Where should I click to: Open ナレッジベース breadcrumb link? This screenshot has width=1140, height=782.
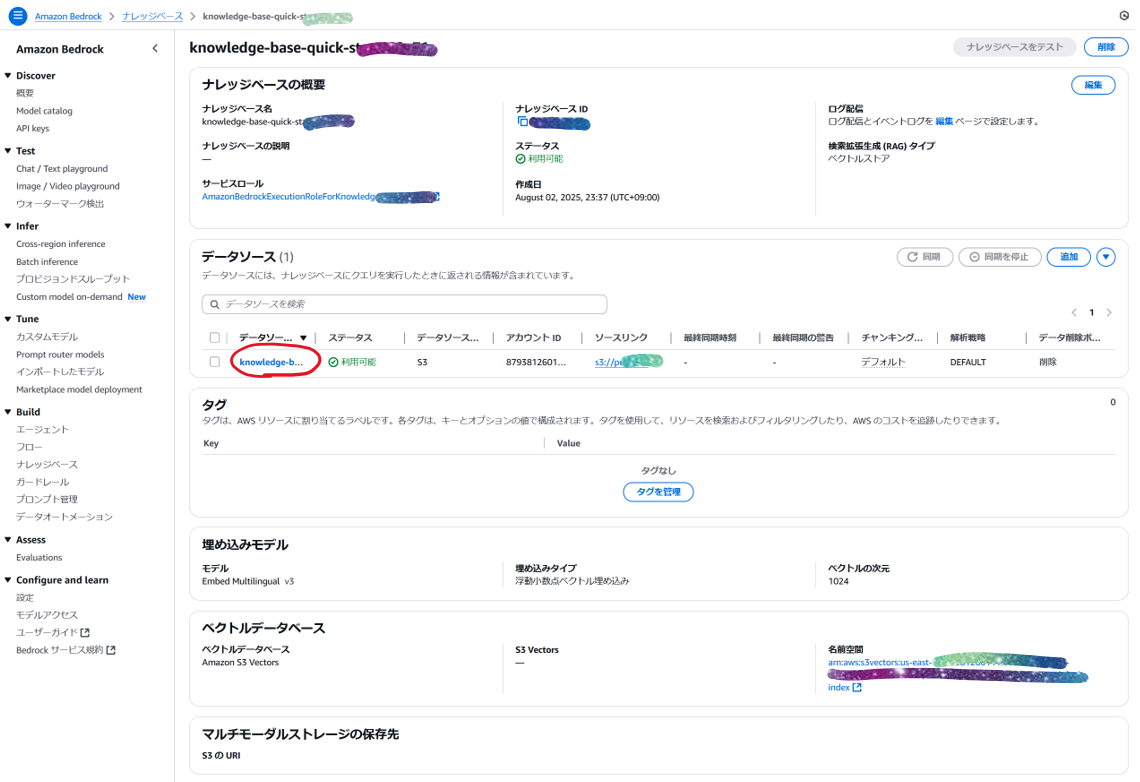(152, 16)
